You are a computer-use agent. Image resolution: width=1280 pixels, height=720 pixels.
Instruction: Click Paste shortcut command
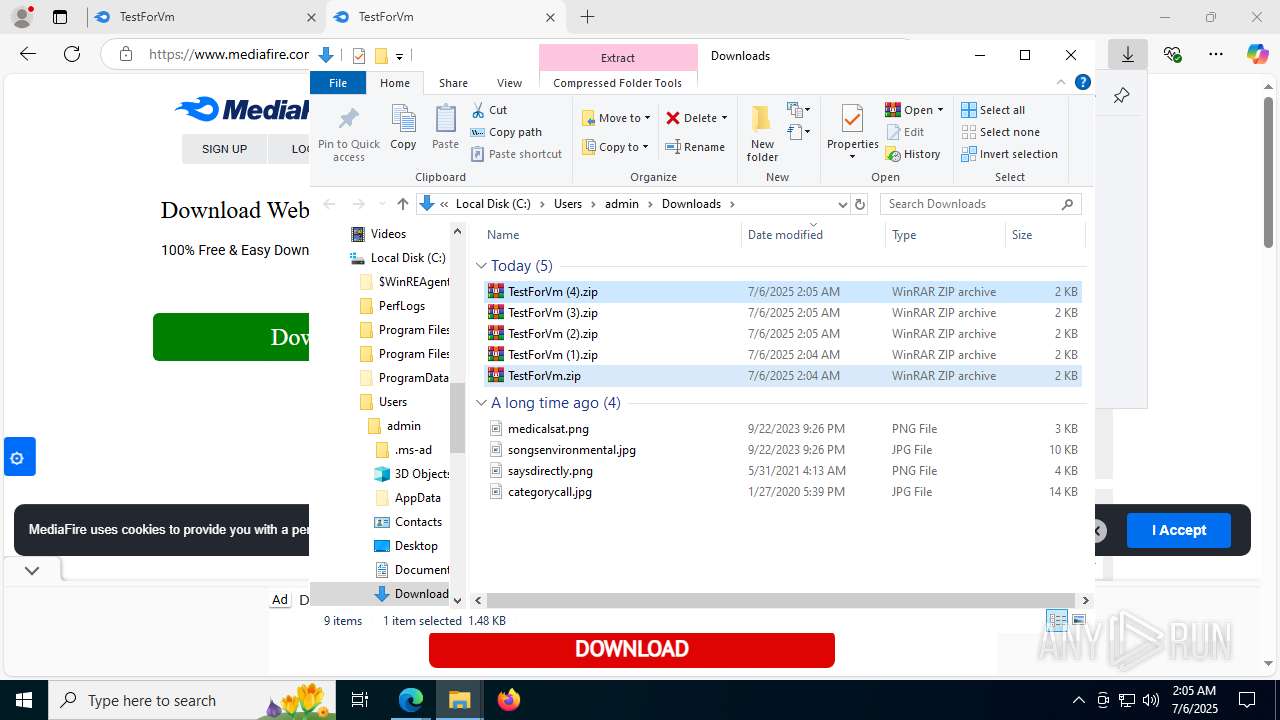[516, 154]
